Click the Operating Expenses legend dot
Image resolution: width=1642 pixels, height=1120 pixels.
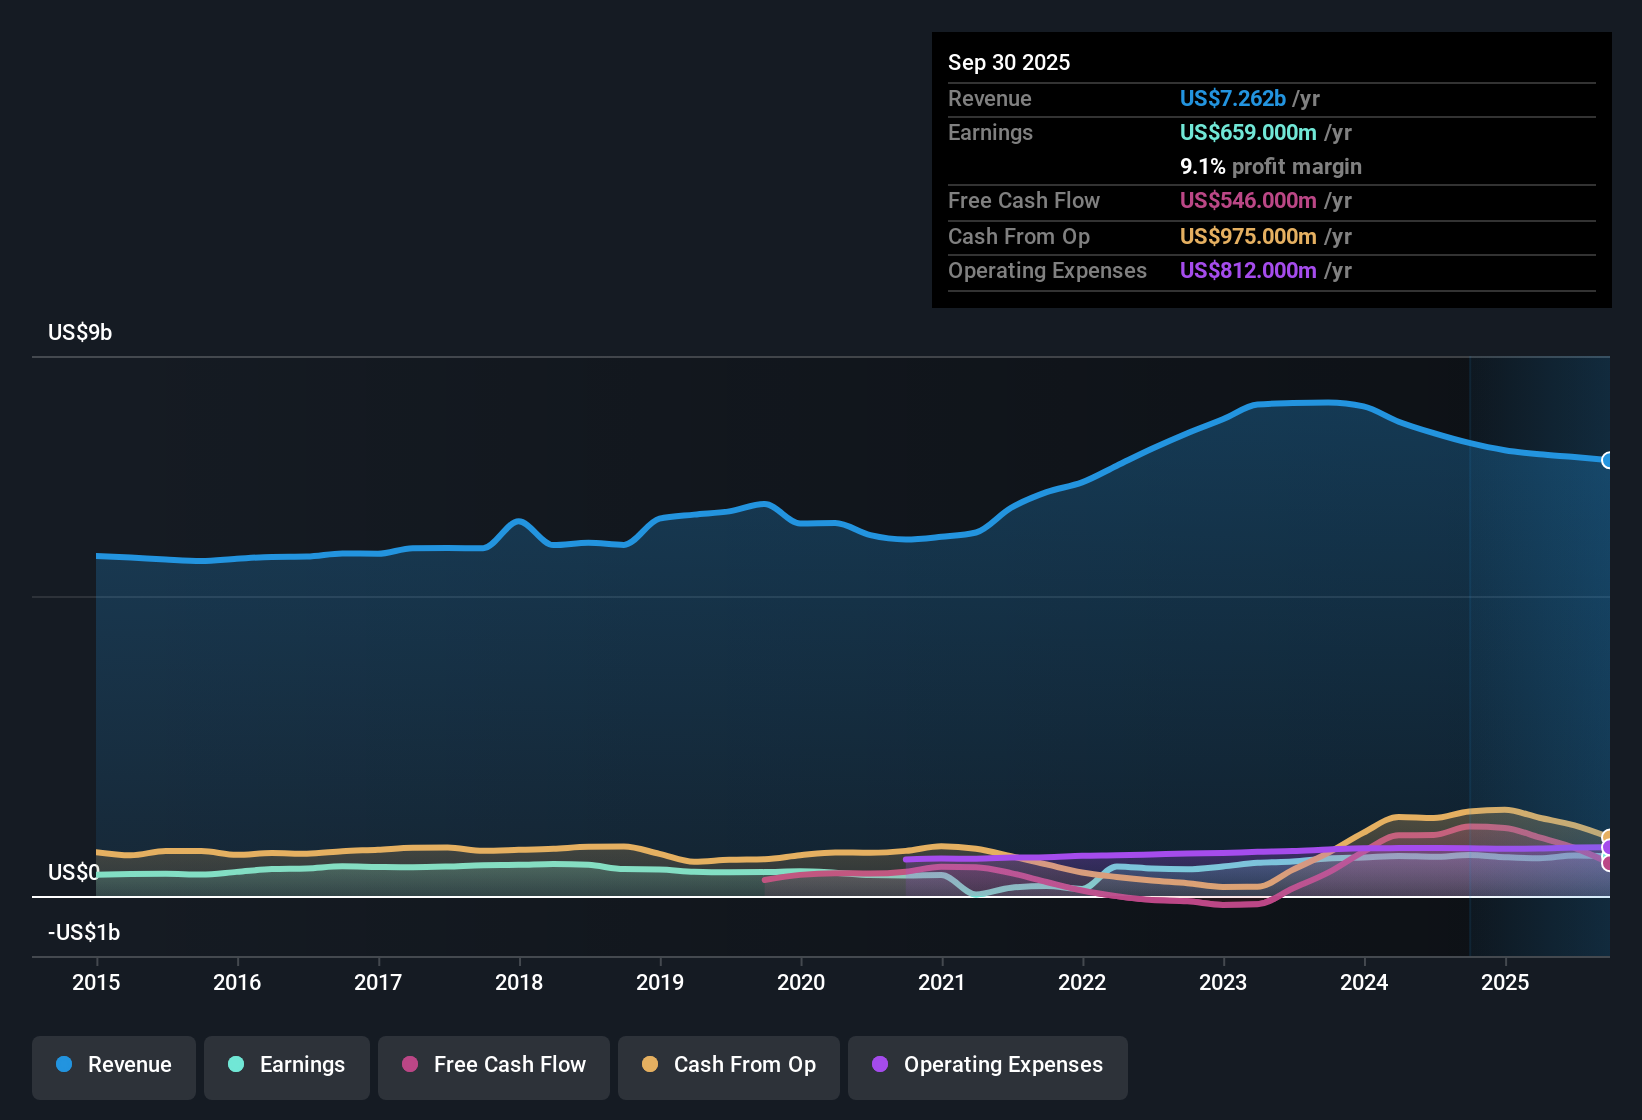(880, 1066)
